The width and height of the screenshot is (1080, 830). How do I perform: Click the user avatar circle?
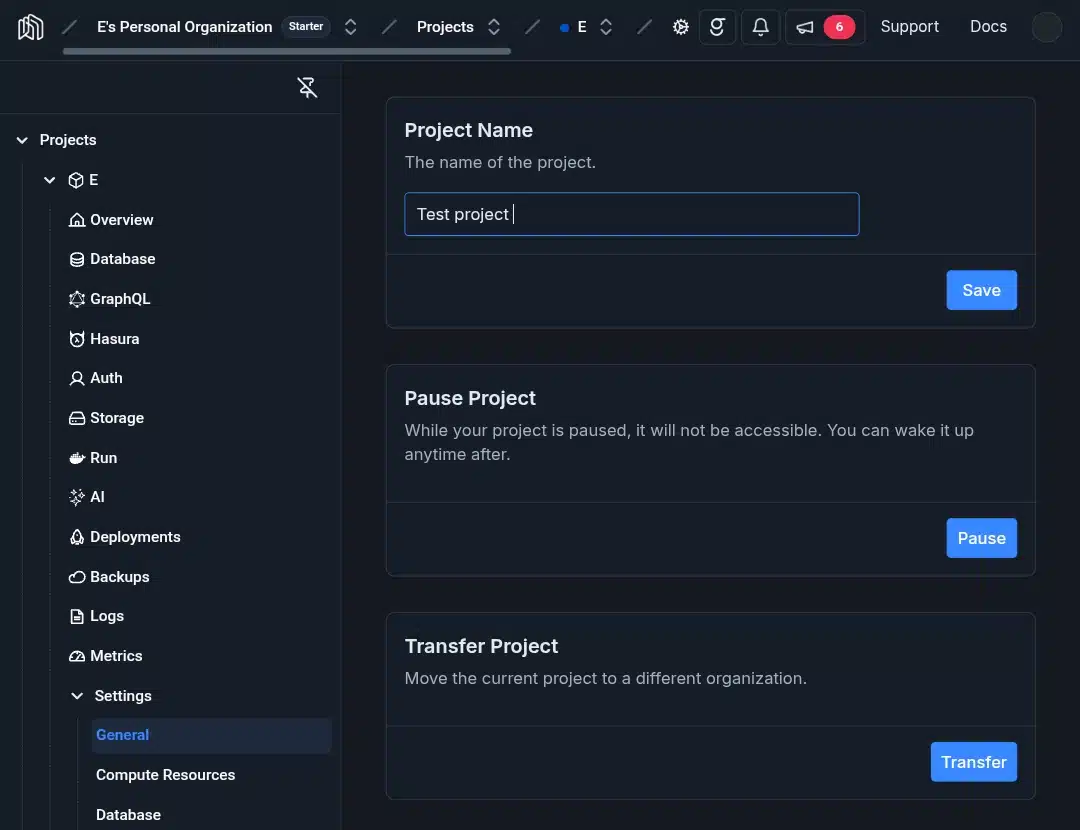click(1046, 27)
